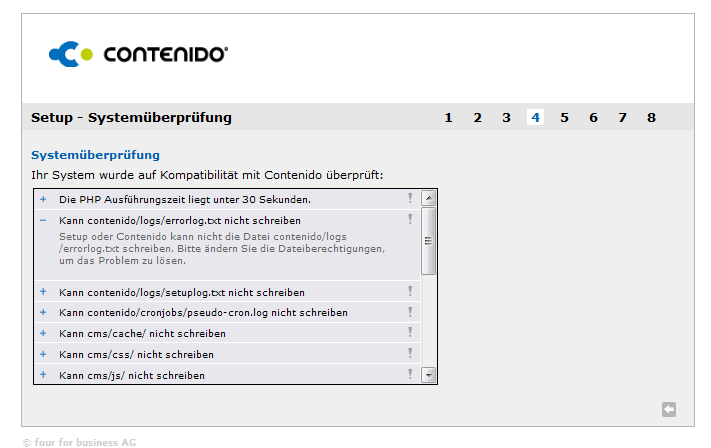Go to setup step 8

tap(652, 117)
